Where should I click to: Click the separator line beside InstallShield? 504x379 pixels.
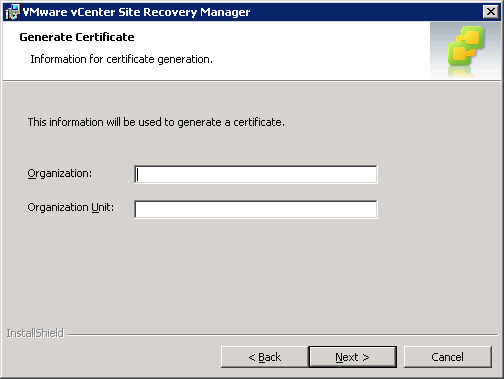point(282,334)
